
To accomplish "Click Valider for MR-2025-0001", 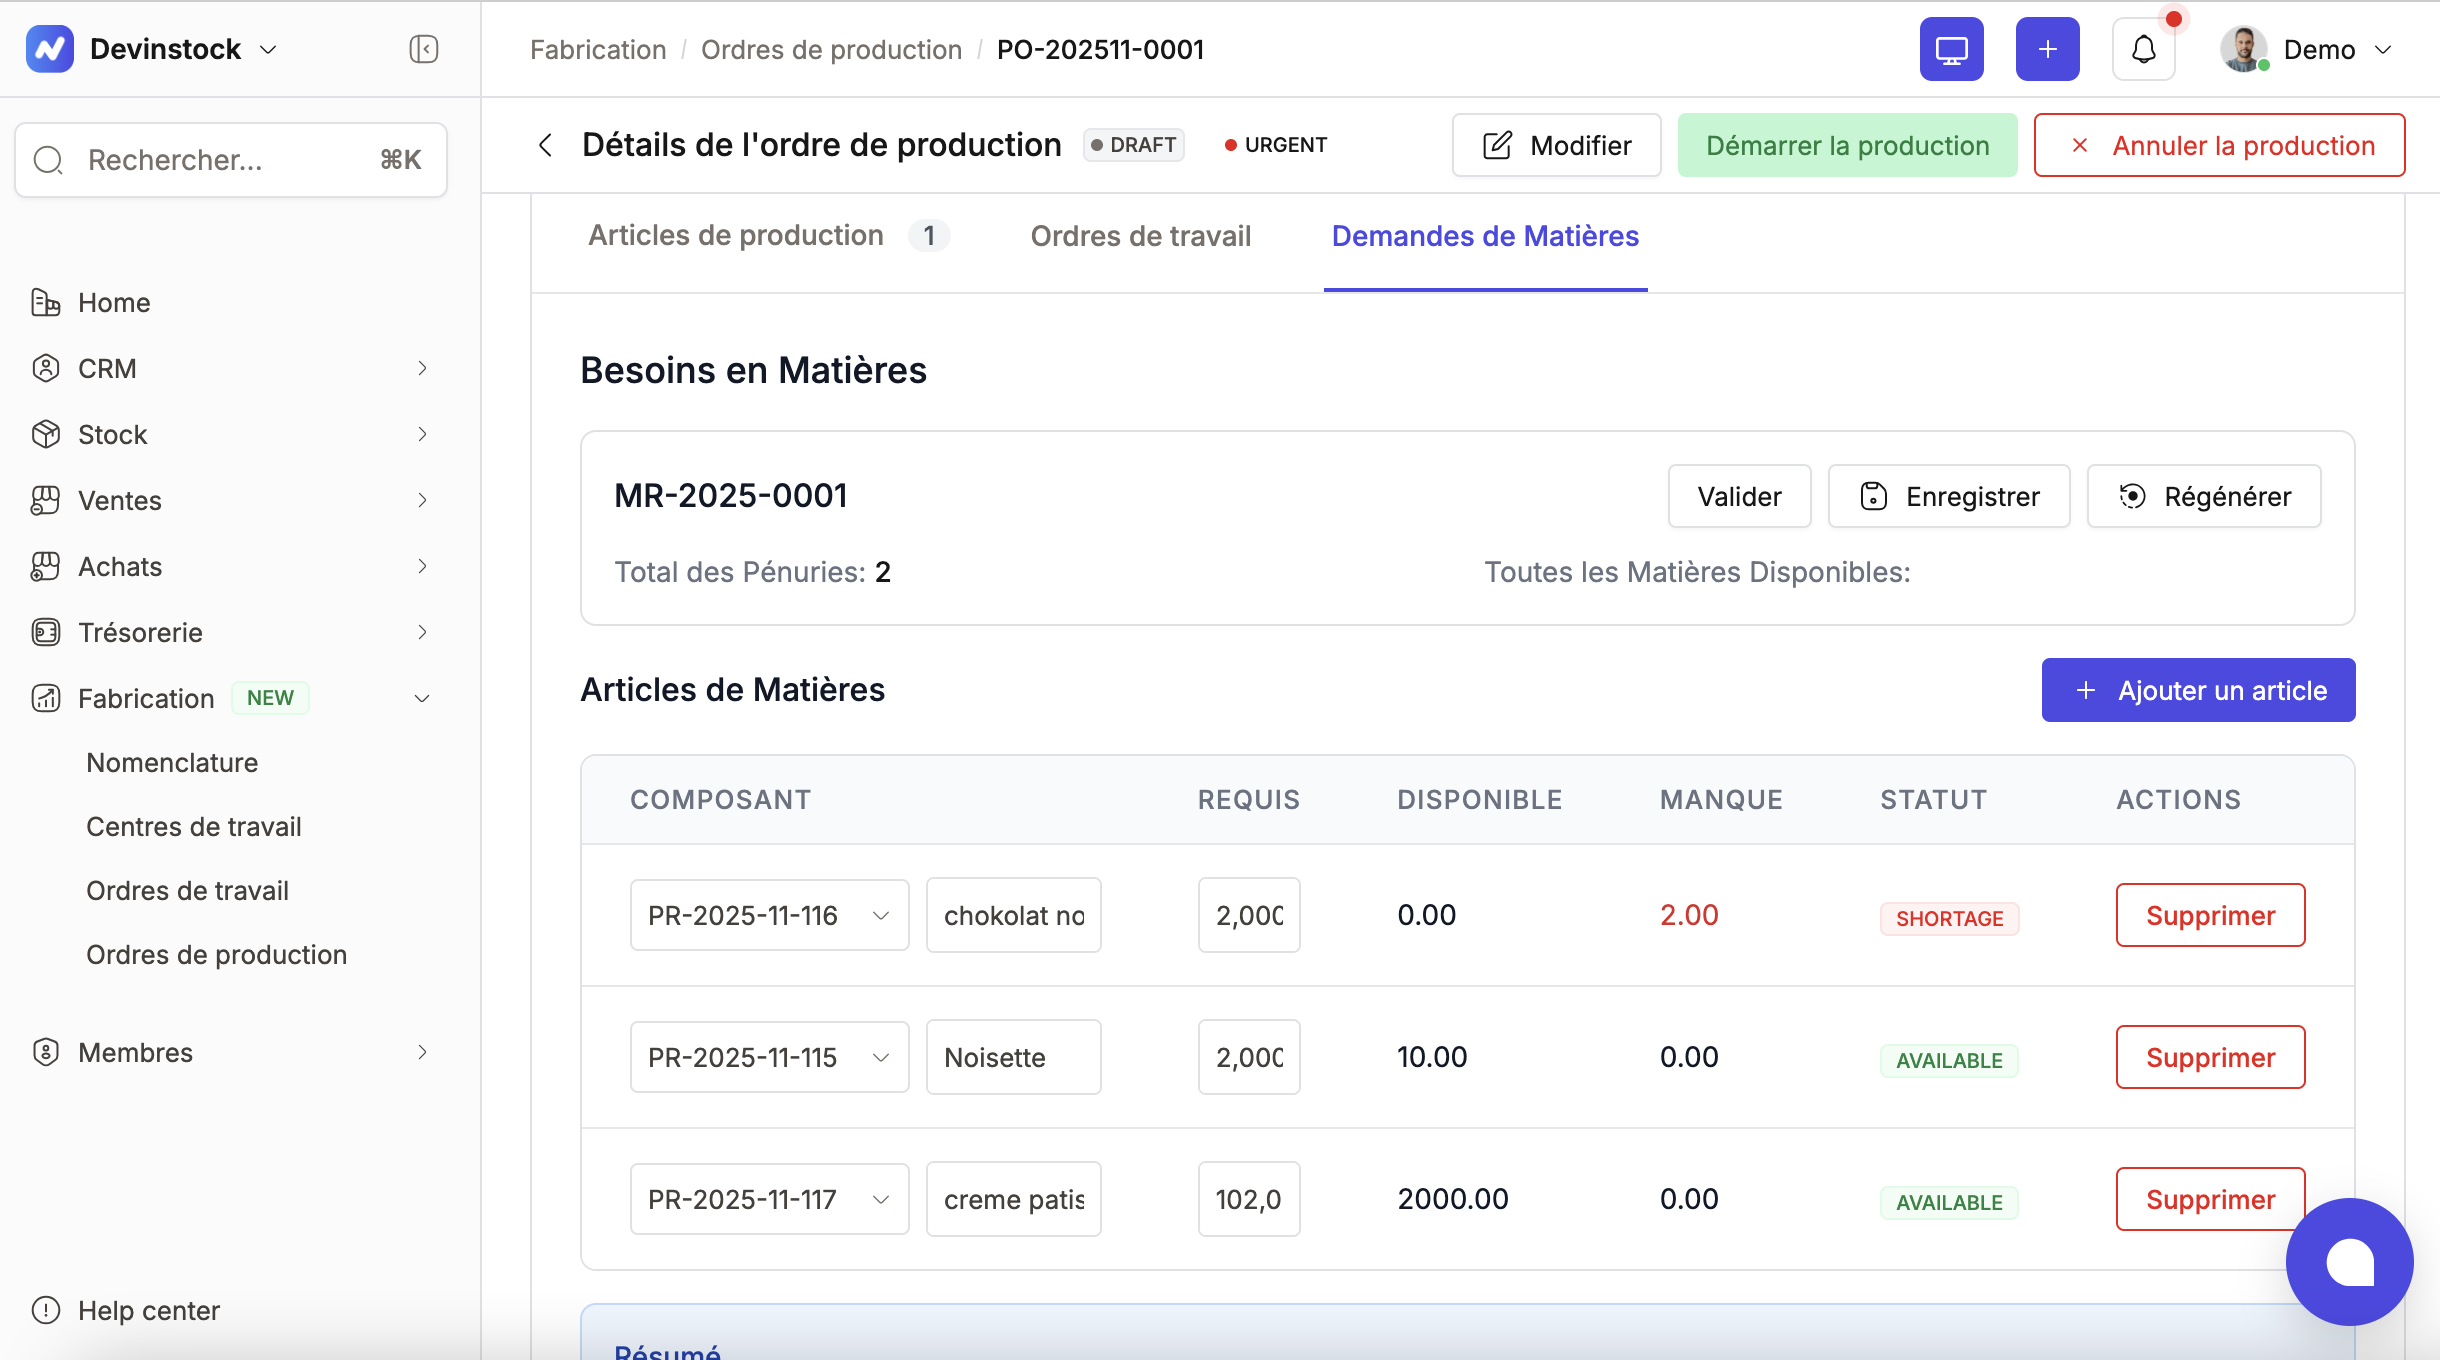I will (1738, 496).
